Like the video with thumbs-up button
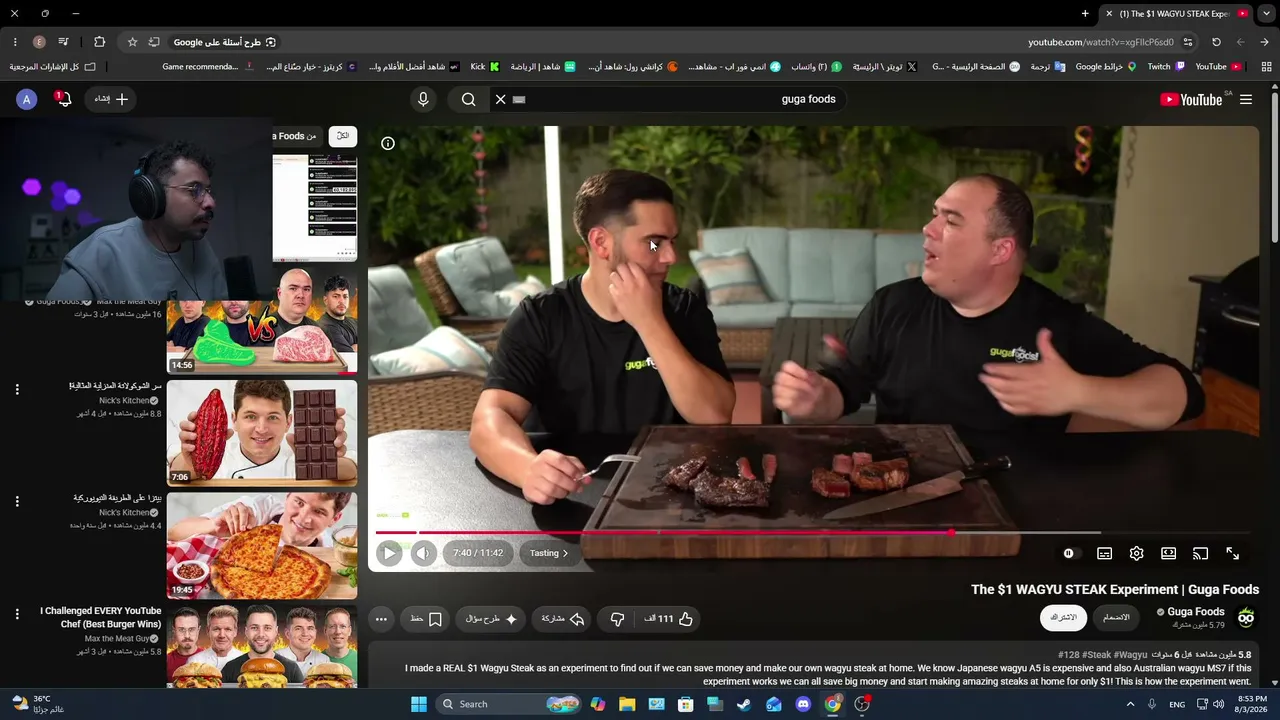Image resolution: width=1280 pixels, height=720 pixels. click(669, 619)
